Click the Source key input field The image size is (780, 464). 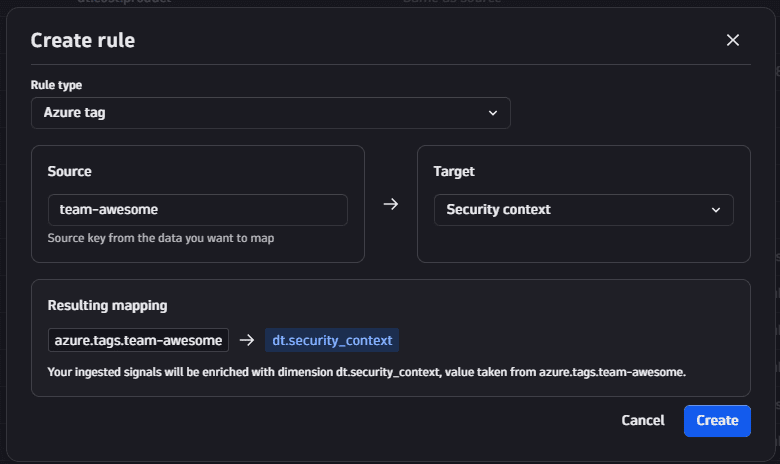197,210
